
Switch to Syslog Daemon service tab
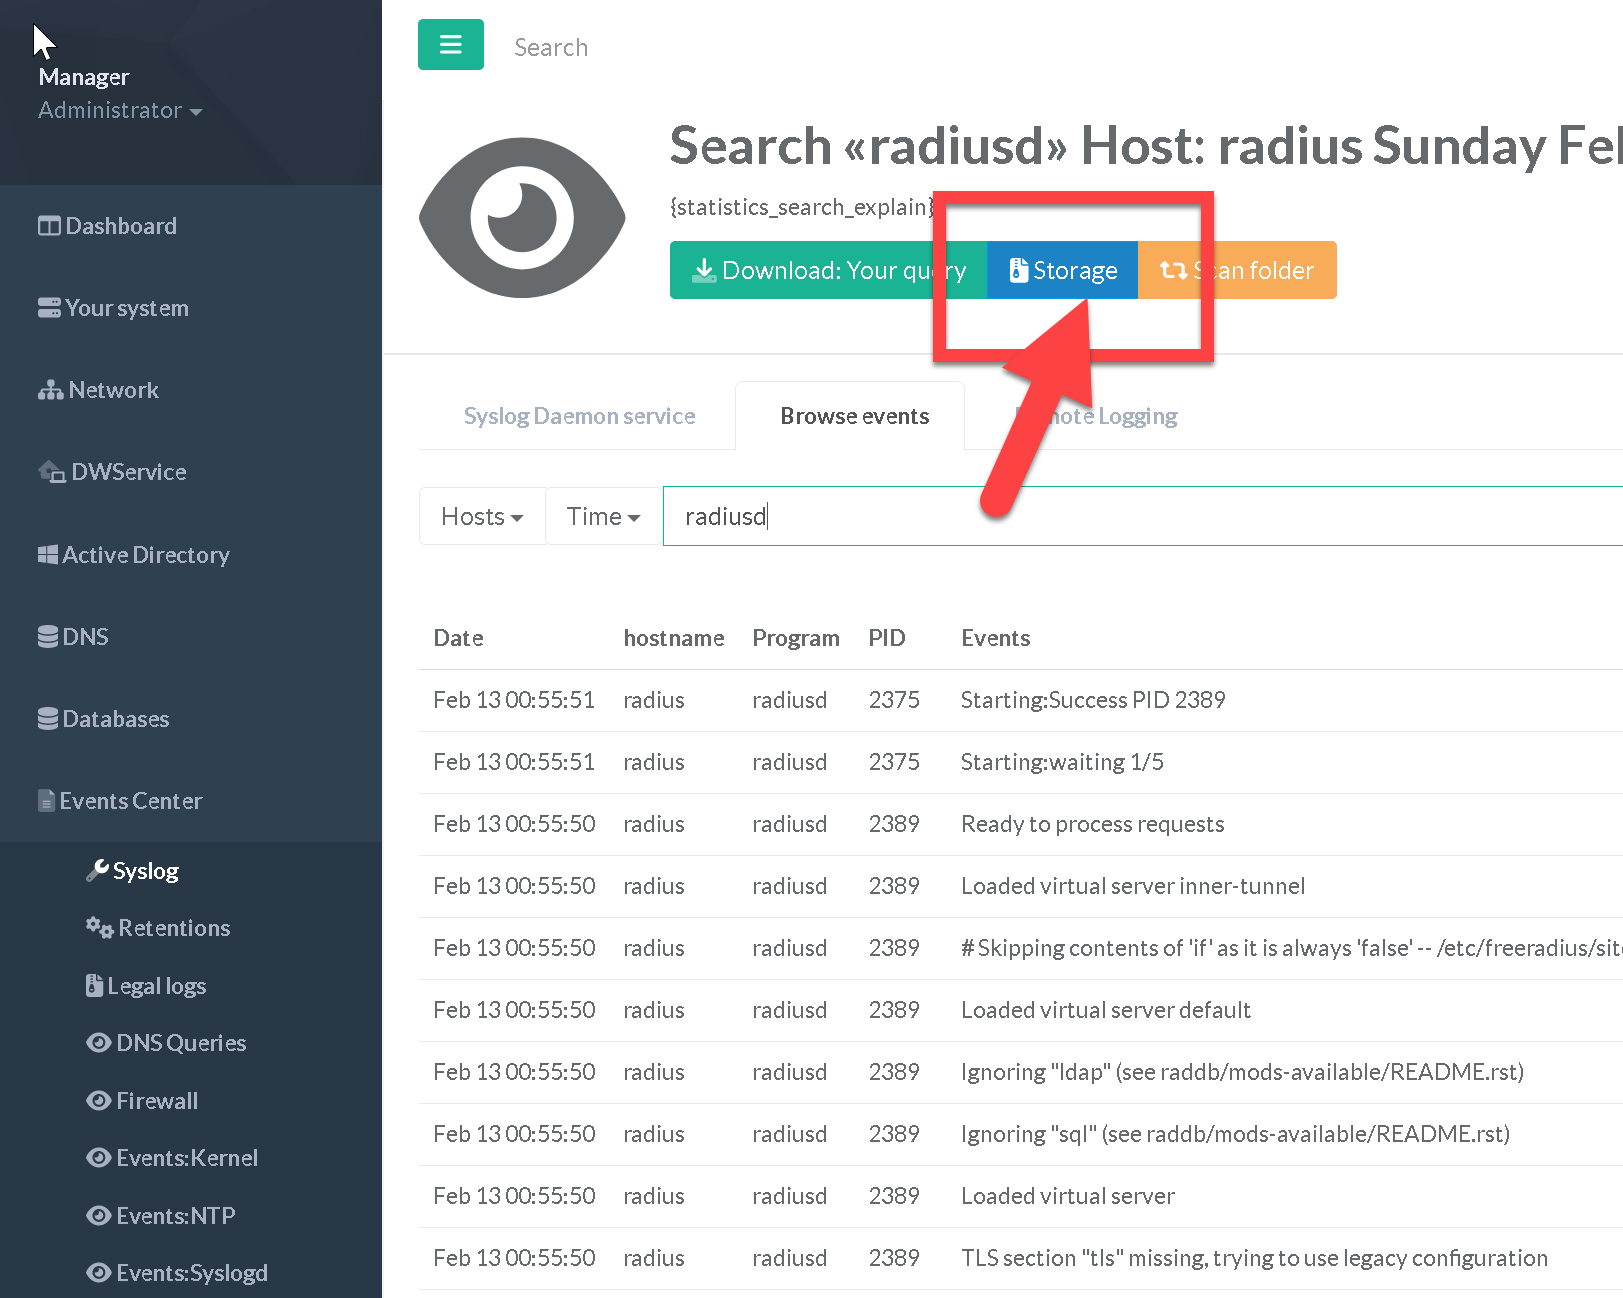pyautogui.click(x=579, y=416)
